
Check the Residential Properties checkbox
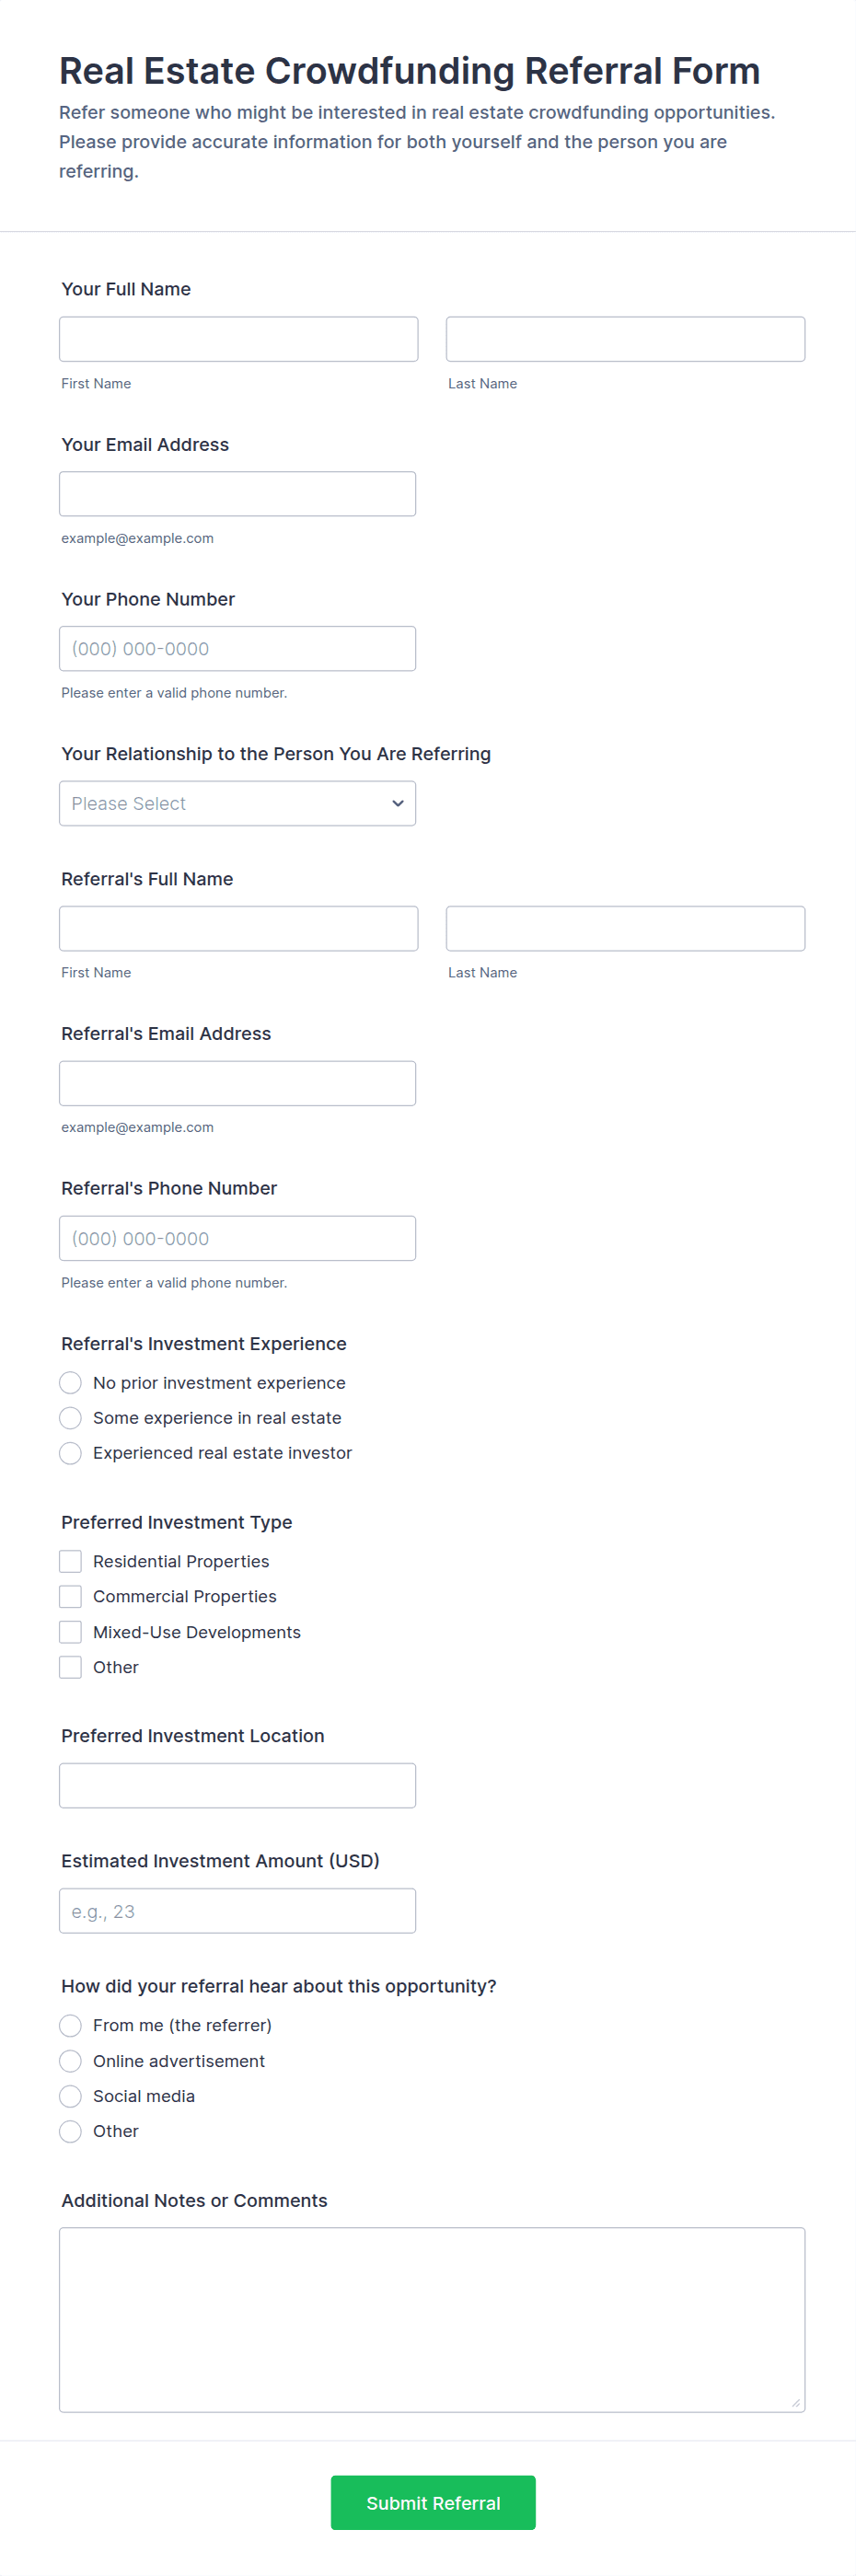click(70, 1561)
